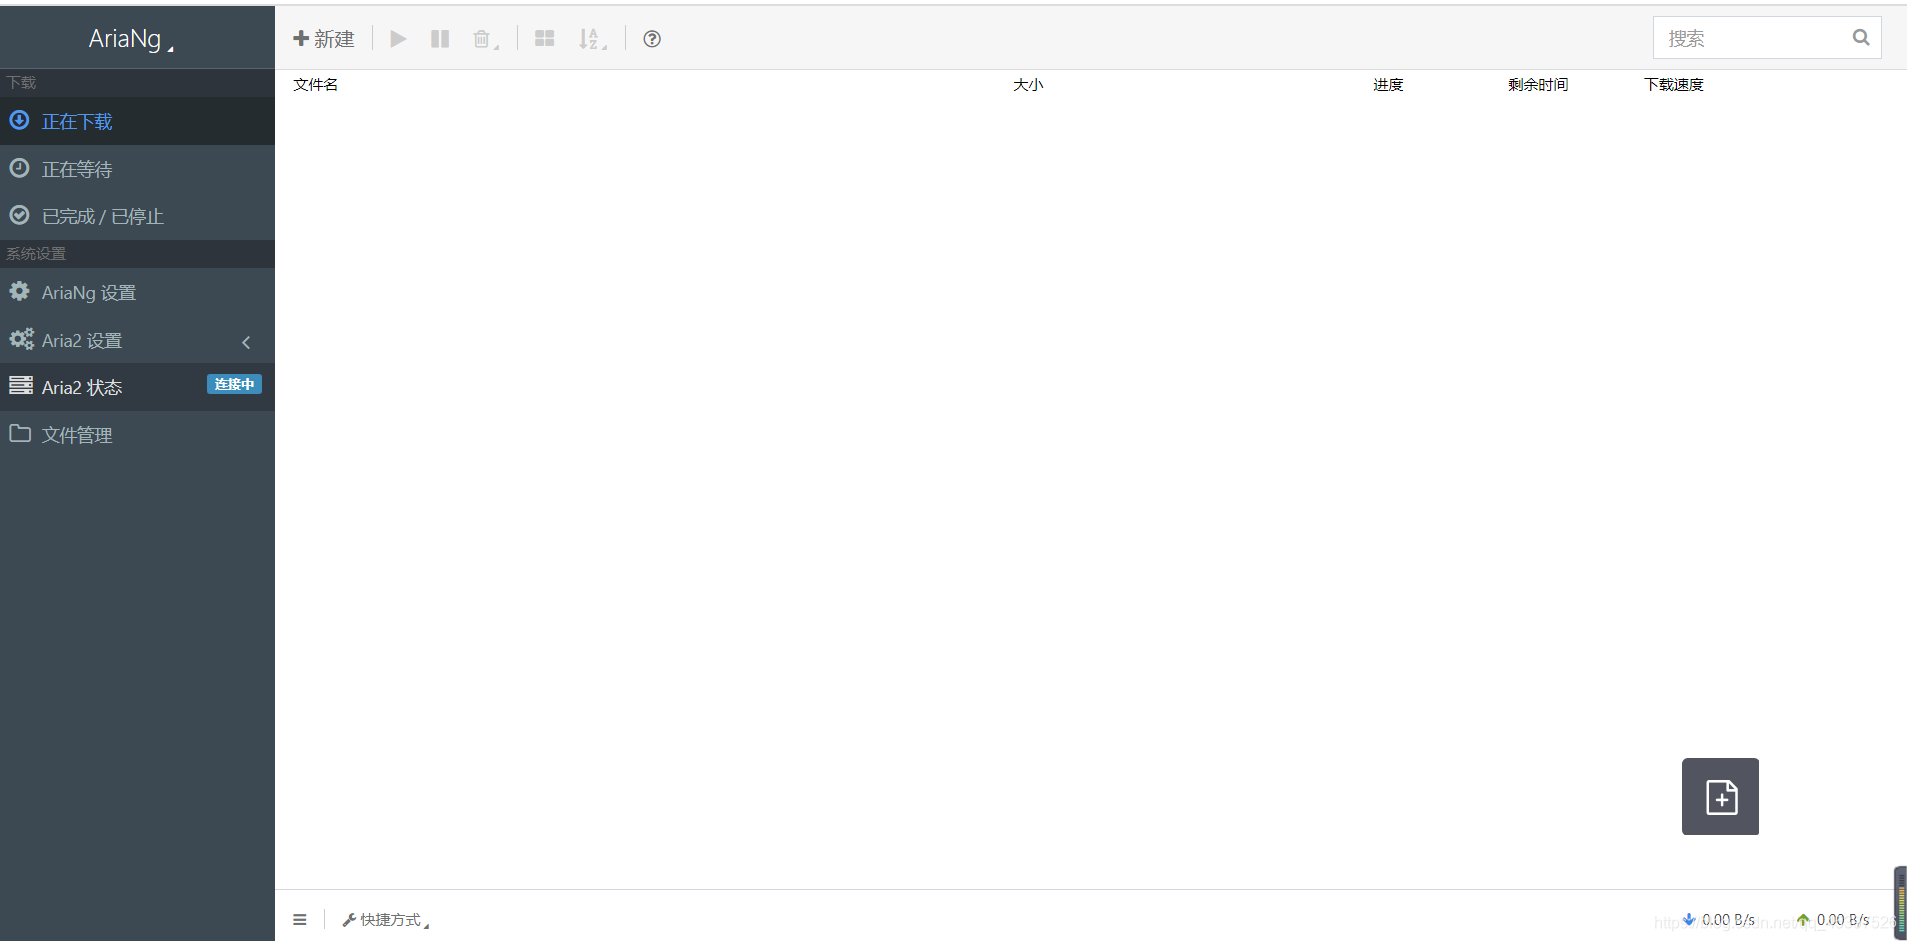Start selected tasks with play icon

point(398,39)
